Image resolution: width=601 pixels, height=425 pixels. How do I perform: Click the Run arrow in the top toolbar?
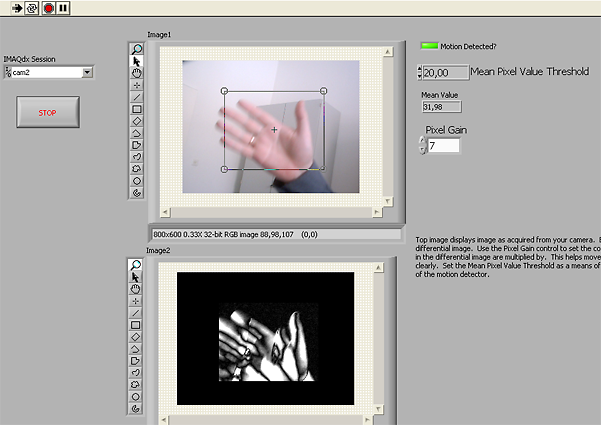click(x=16, y=8)
